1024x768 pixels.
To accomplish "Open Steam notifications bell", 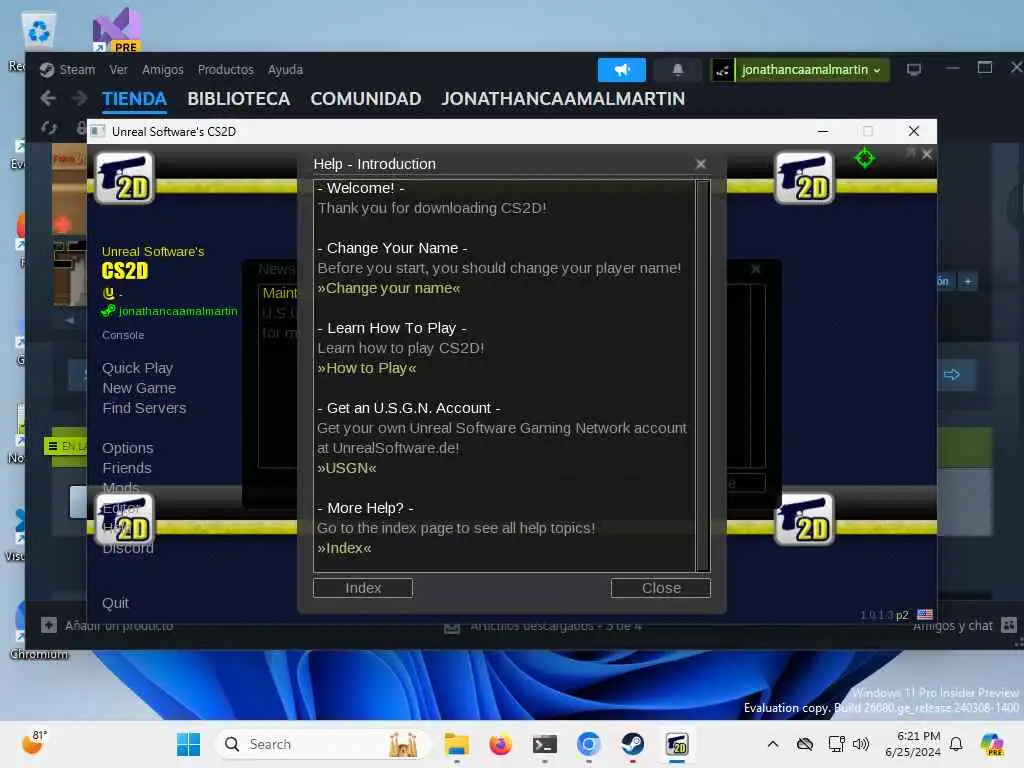I will (677, 70).
